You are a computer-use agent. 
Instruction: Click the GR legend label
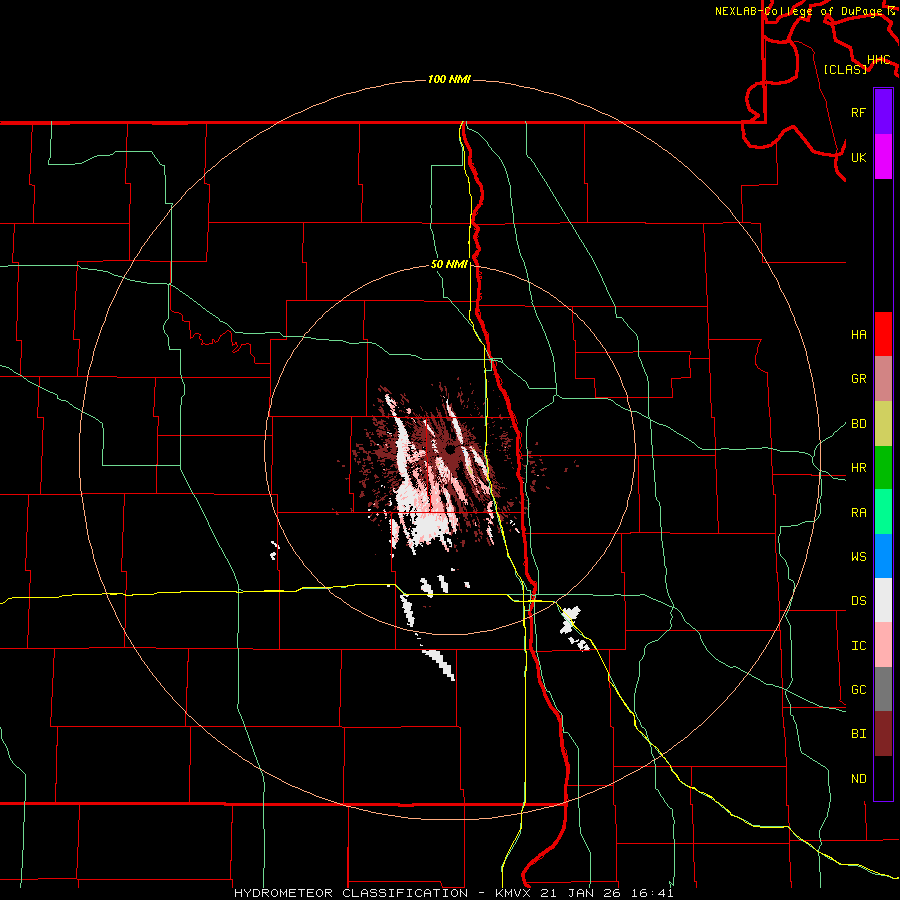tap(858, 379)
